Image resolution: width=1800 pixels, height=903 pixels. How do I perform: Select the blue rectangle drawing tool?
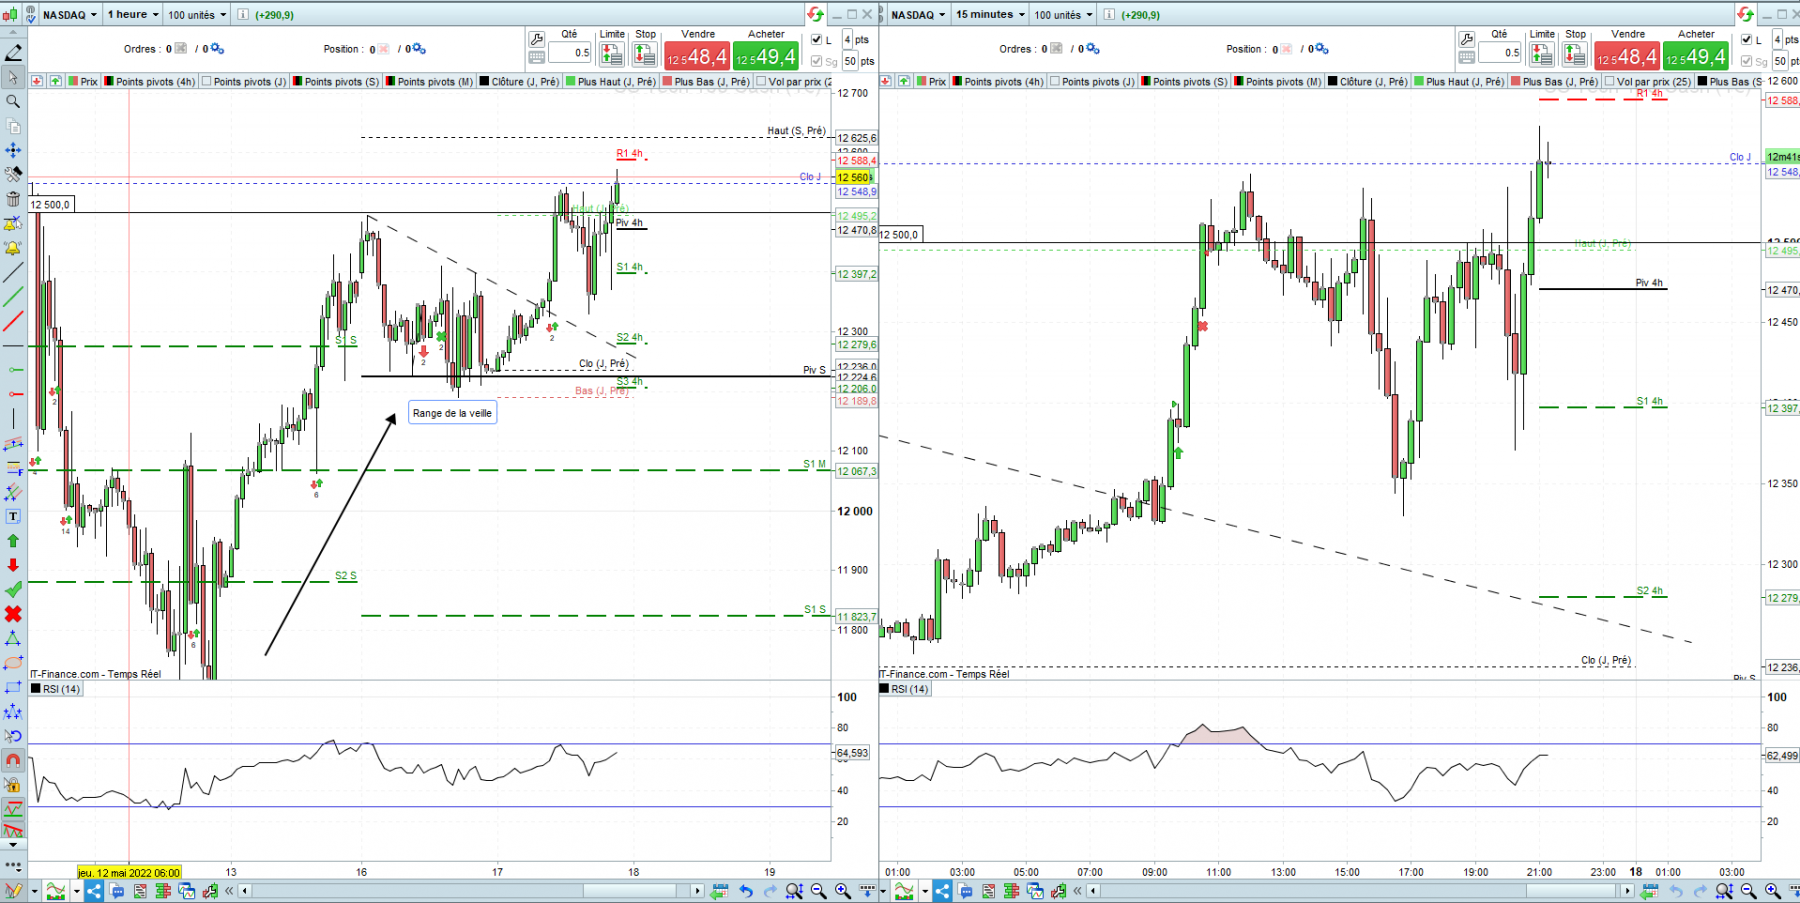point(13,687)
